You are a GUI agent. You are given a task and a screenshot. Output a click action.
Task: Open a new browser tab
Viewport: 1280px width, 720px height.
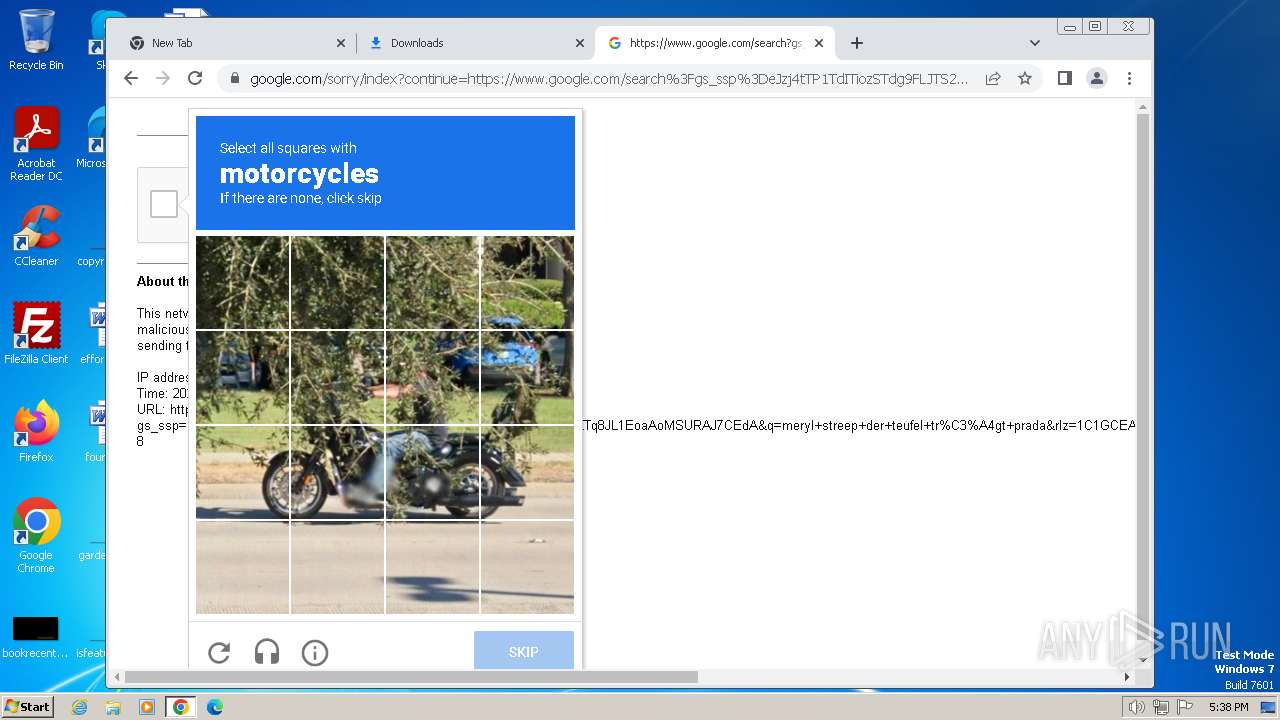click(x=857, y=43)
